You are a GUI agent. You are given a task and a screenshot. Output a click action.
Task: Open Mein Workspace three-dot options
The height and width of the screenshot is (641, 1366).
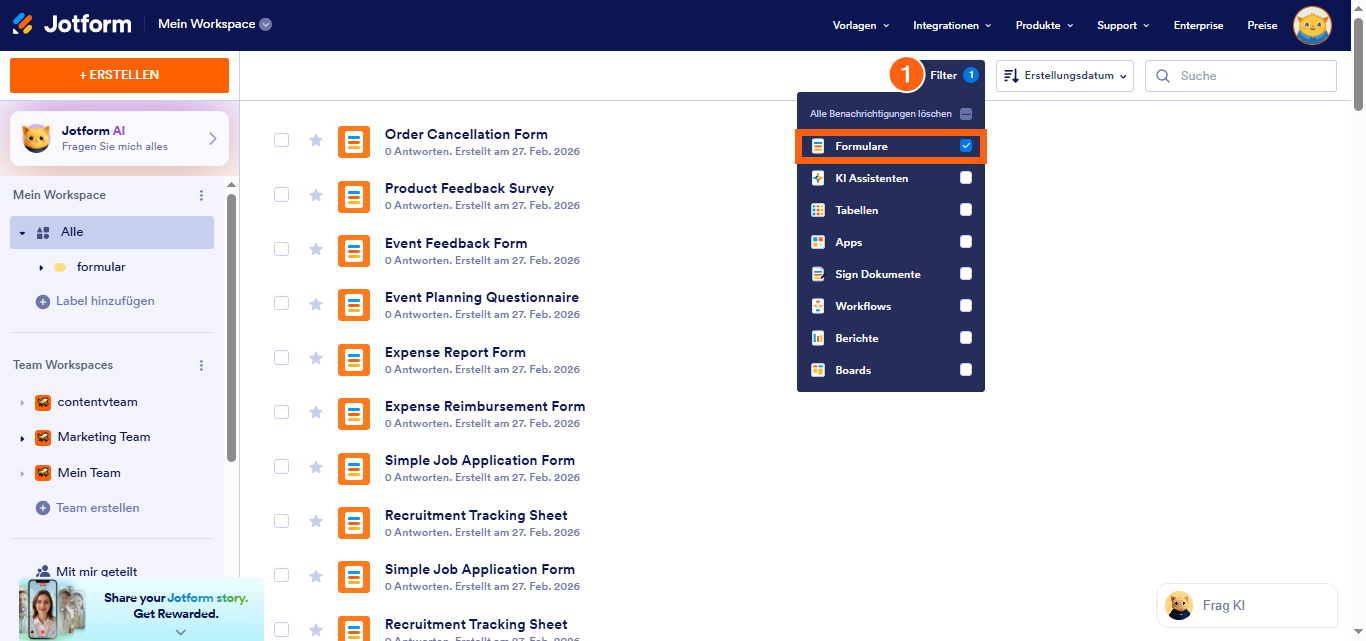click(x=201, y=195)
